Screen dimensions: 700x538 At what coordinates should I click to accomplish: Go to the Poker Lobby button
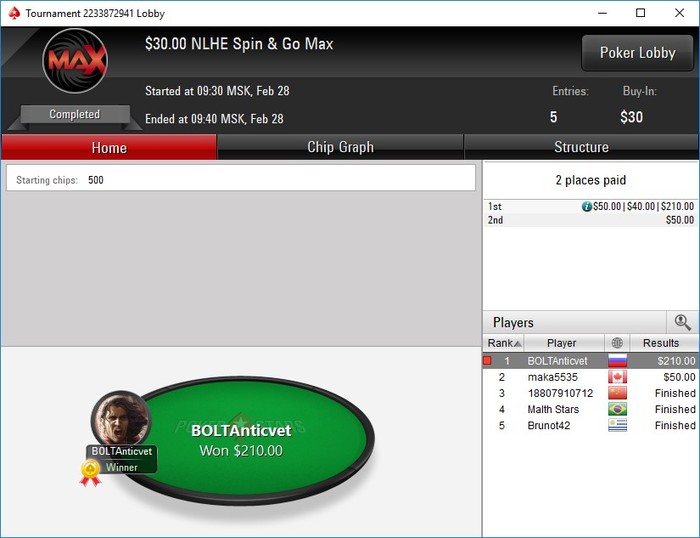click(x=637, y=53)
